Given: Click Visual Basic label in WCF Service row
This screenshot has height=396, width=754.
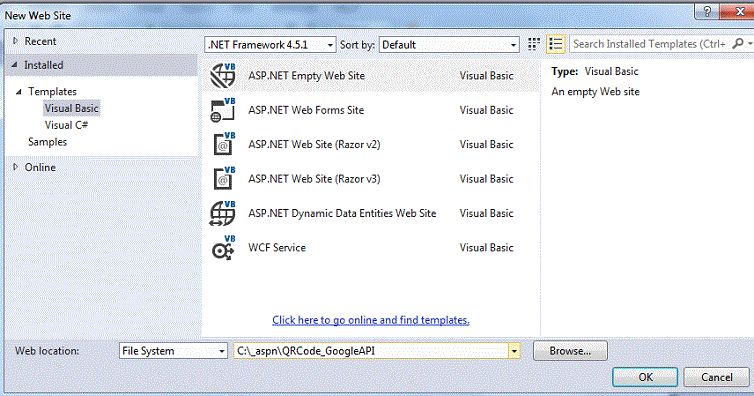Looking at the screenshot, I should tap(486, 248).
